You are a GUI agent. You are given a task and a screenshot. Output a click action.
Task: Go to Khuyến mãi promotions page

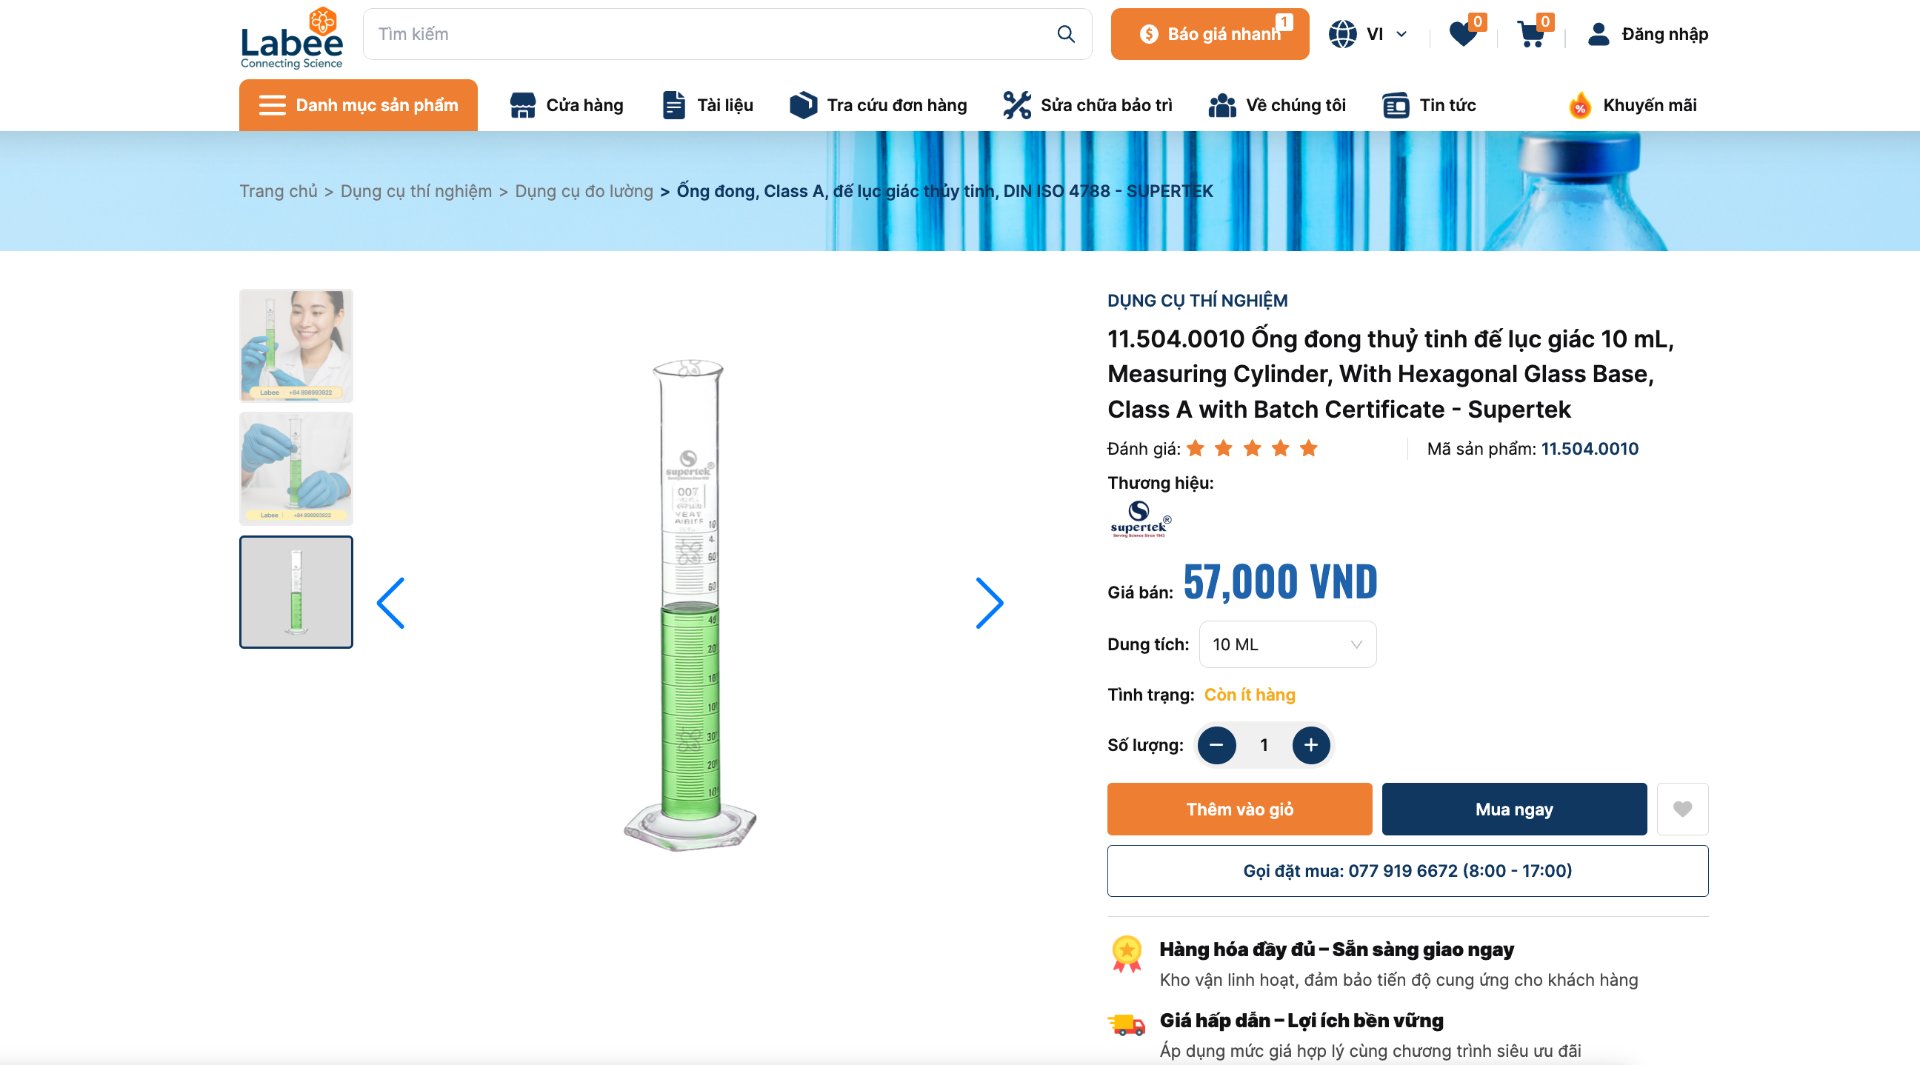coord(1632,105)
